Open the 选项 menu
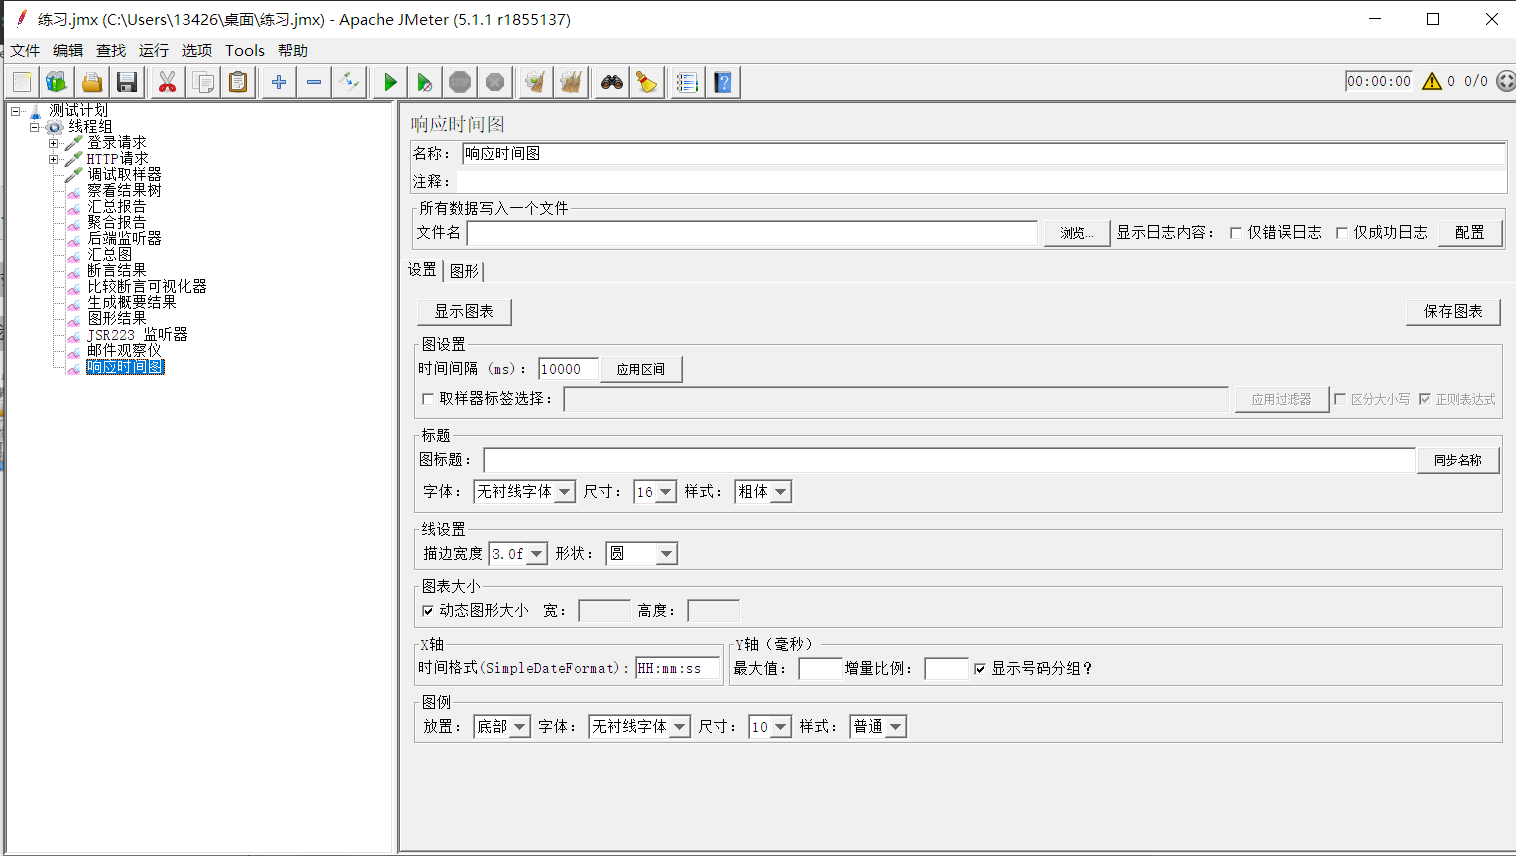Image resolution: width=1516 pixels, height=856 pixels. [x=197, y=51]
